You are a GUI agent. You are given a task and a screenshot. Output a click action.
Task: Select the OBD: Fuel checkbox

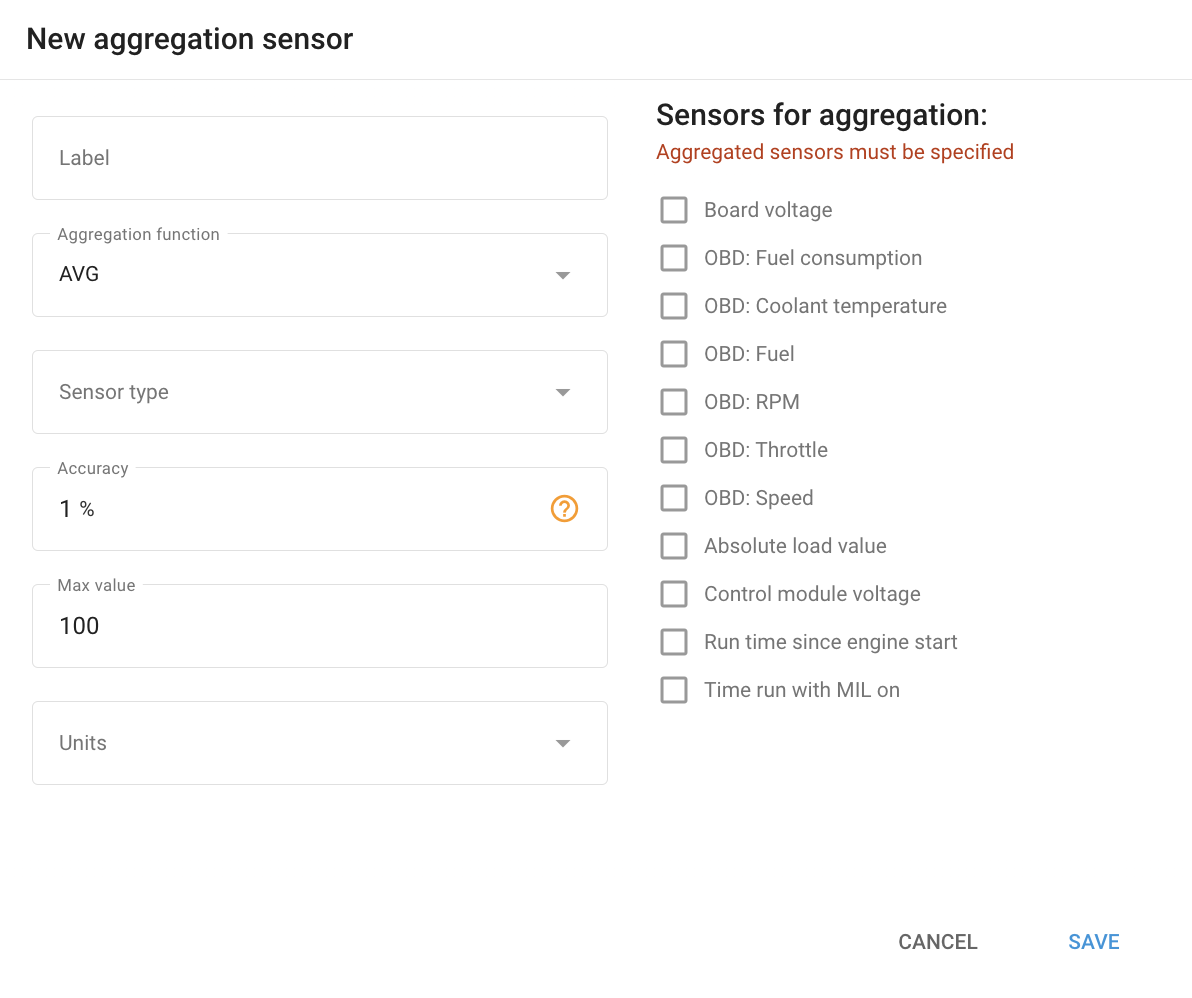[x=674, y=354]
